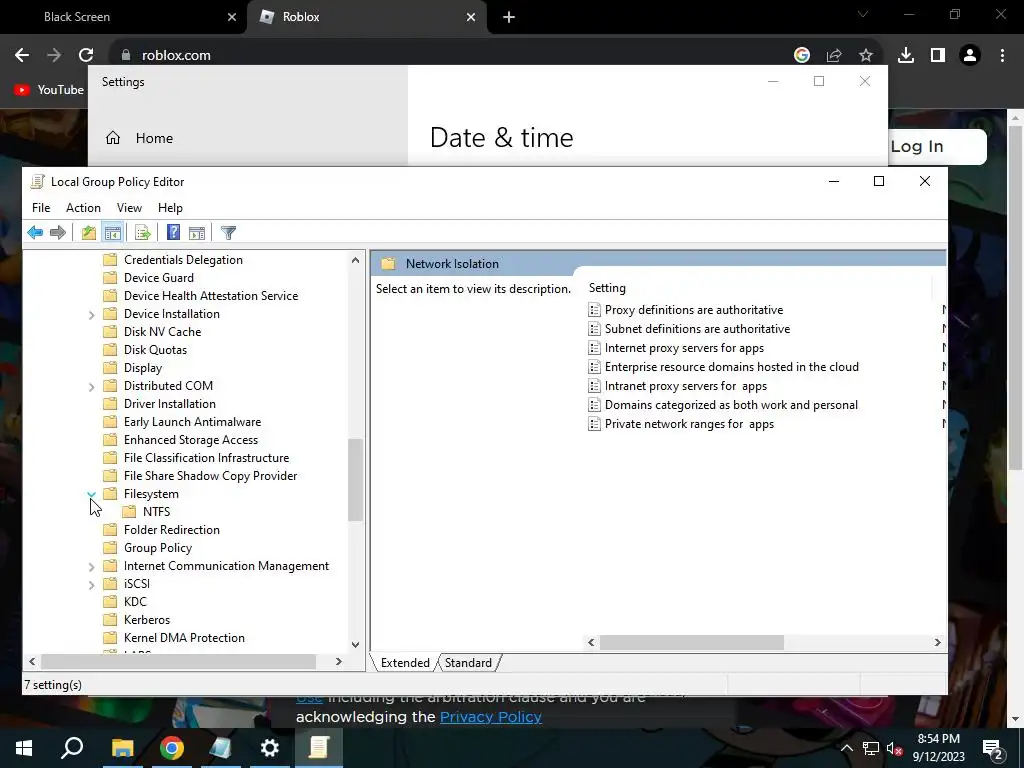Screen dimensions: 1024x768
Task: Open notification center icon
Action: pyautogui.click(x=993, y=748)
